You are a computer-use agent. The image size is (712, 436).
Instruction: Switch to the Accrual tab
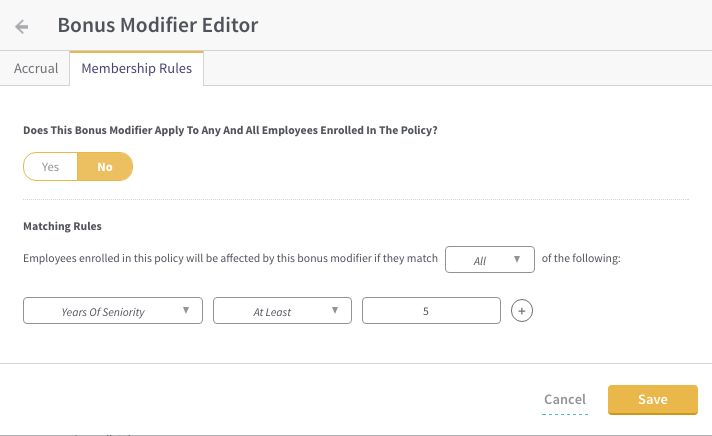point(36,68)
